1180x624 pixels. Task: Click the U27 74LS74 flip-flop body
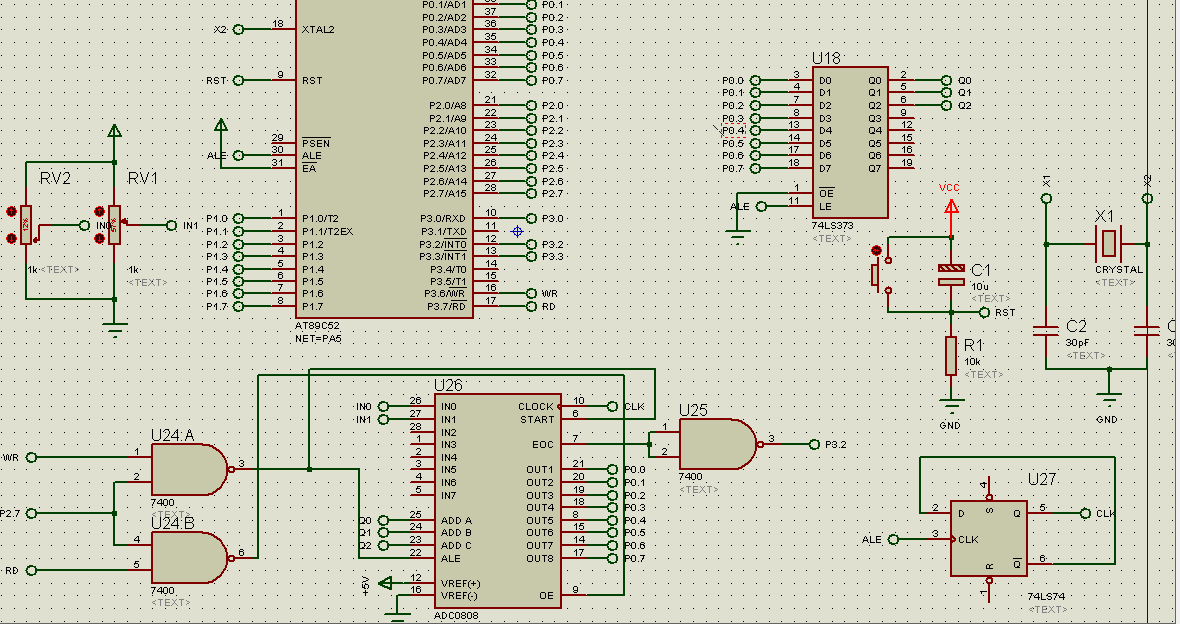coord(988,539)
